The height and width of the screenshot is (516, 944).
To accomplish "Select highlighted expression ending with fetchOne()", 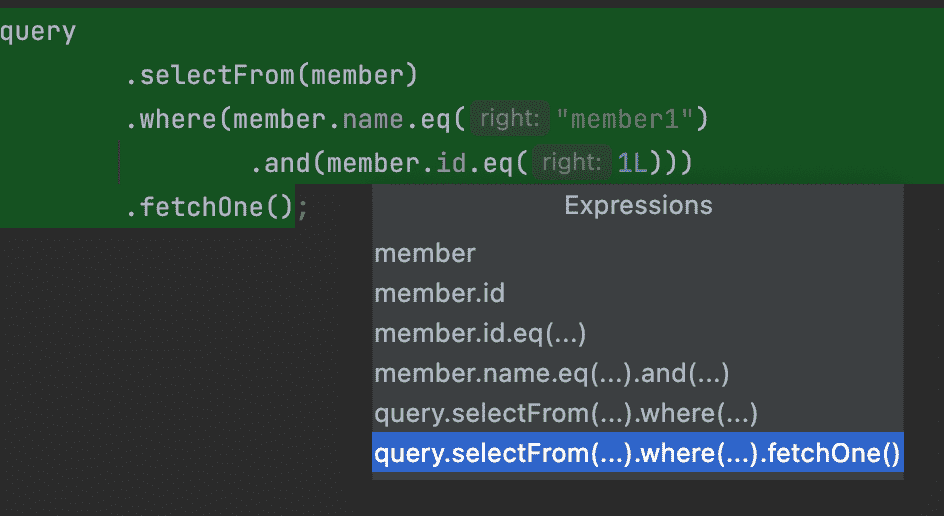I will tap(637, 453).
